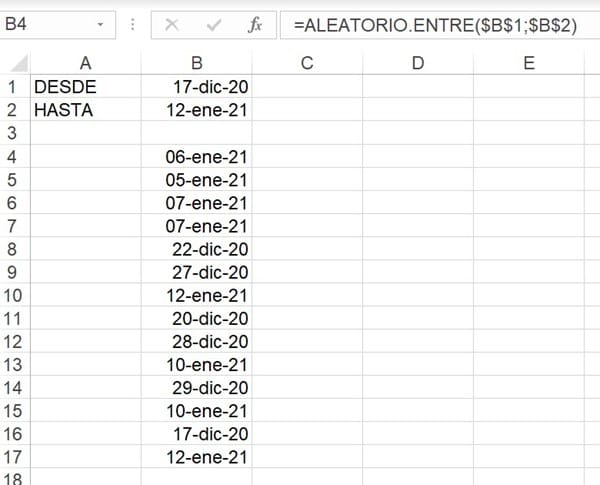
Task: Select row 10 header
Action: click(12, 296)
